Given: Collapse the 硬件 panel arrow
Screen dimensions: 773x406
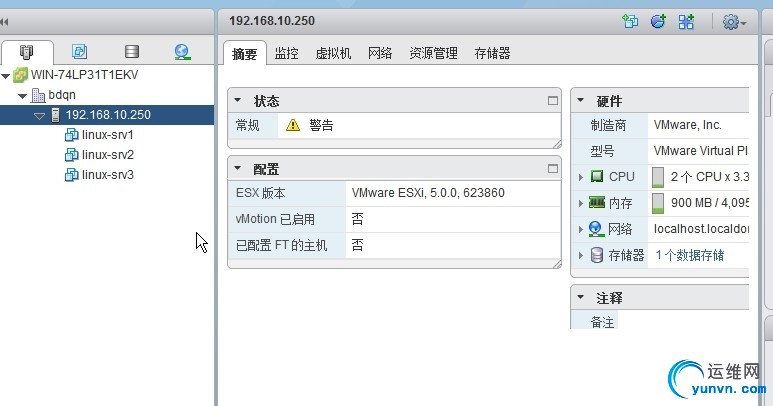Looking at the screenshot, I should pos(581,100).
